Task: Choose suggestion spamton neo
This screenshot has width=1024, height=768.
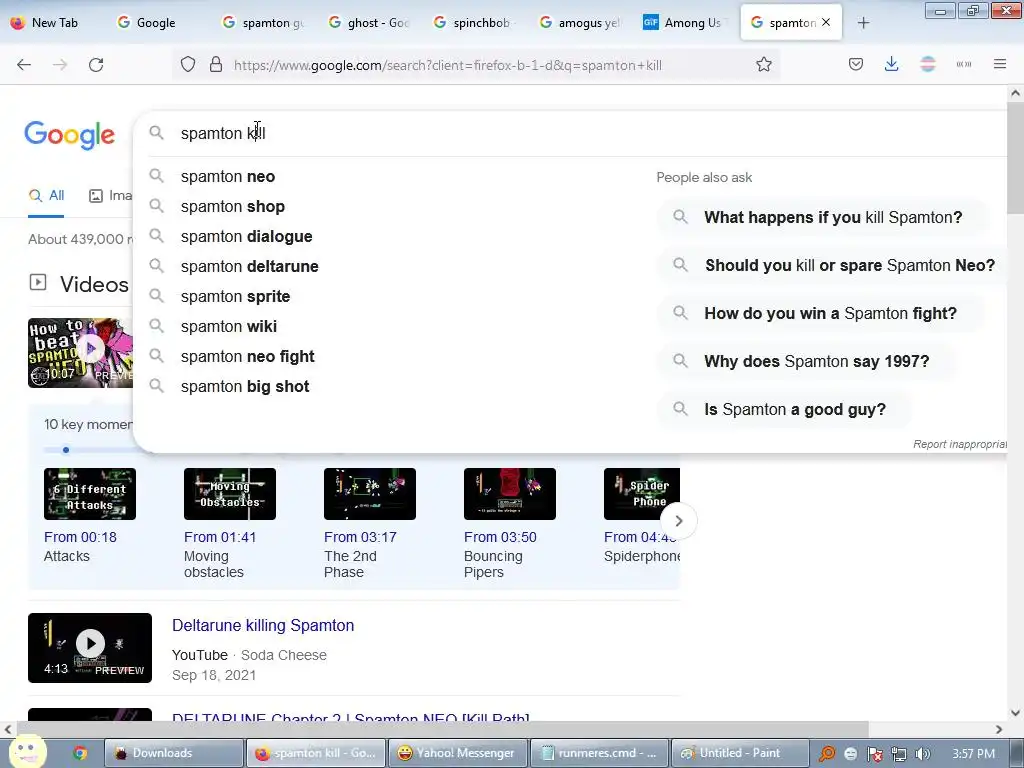Action: pyautogui.click(x=228, y=176)
